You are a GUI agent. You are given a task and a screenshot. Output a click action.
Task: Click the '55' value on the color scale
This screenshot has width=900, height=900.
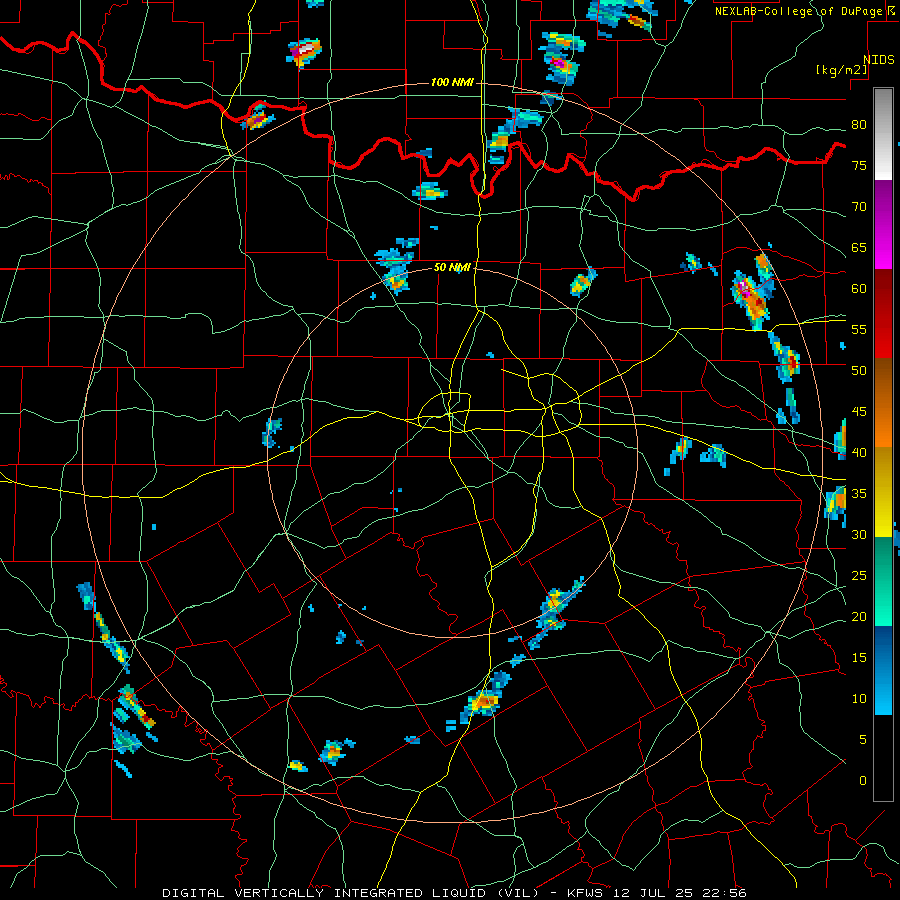pyautogui.click(x=859, y=330)
